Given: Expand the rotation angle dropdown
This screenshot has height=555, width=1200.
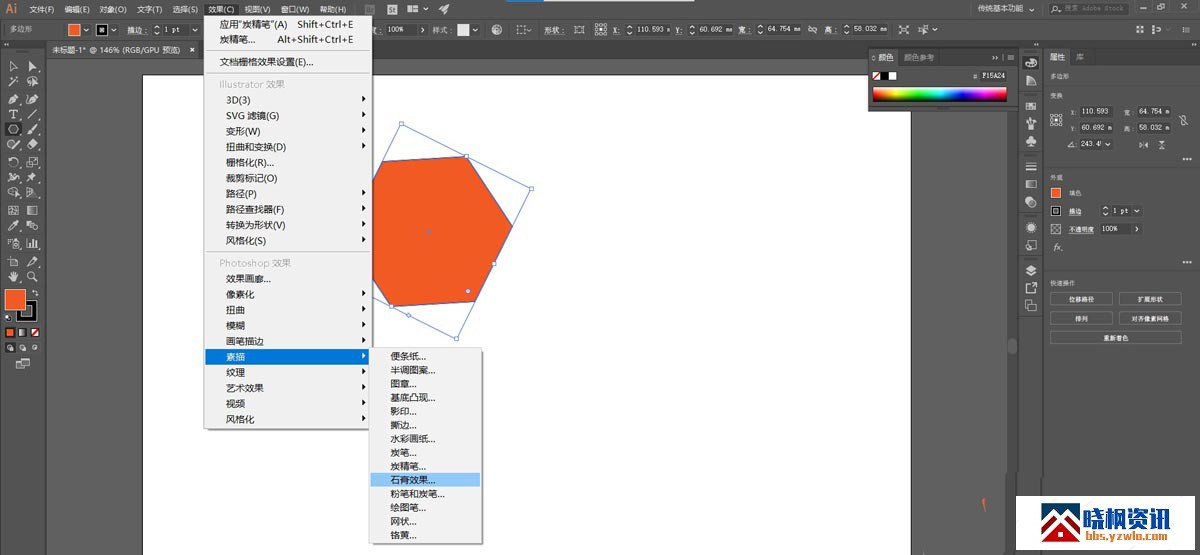Looking at the screenshot, I should (x=1108, y=144).
